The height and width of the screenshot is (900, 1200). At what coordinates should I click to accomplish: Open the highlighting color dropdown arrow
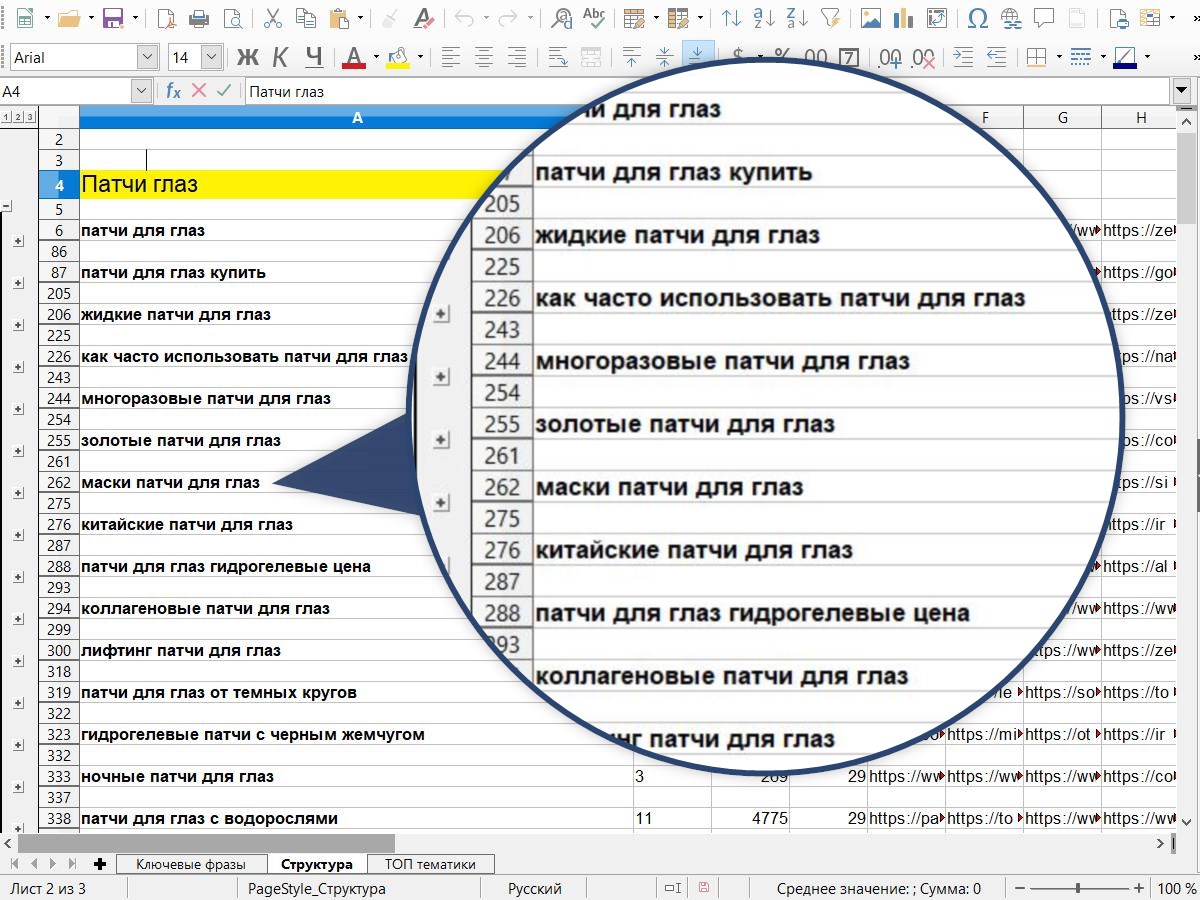click(421, 57)
